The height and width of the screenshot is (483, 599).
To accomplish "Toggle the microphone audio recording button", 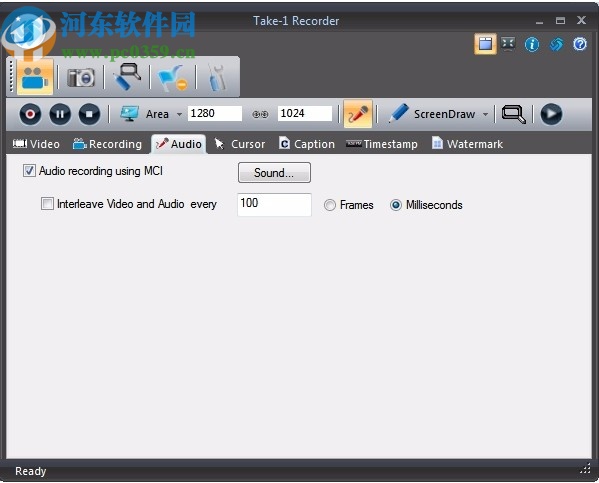I will 358,114.
